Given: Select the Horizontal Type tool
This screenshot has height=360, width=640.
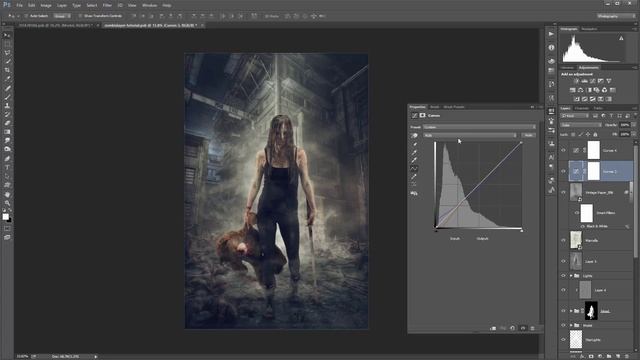Looking at the screenshot, I should coord(7,167).
